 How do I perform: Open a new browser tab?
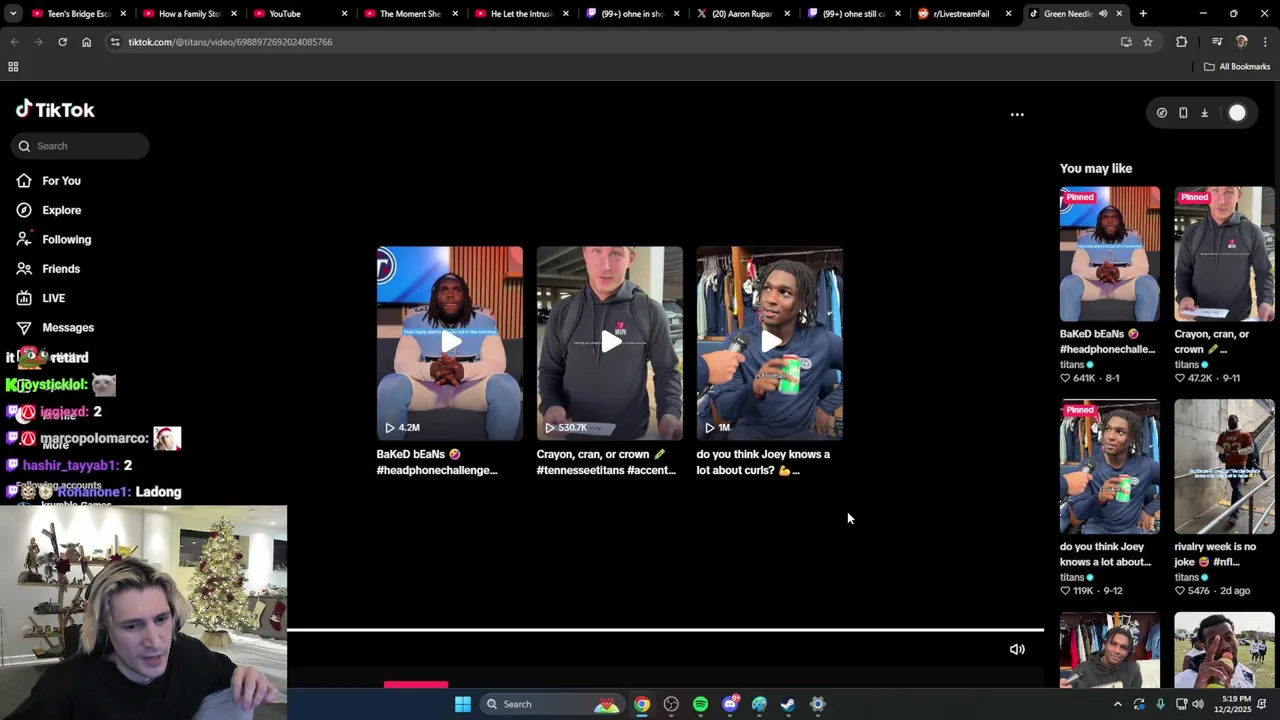click(1143, 14)
